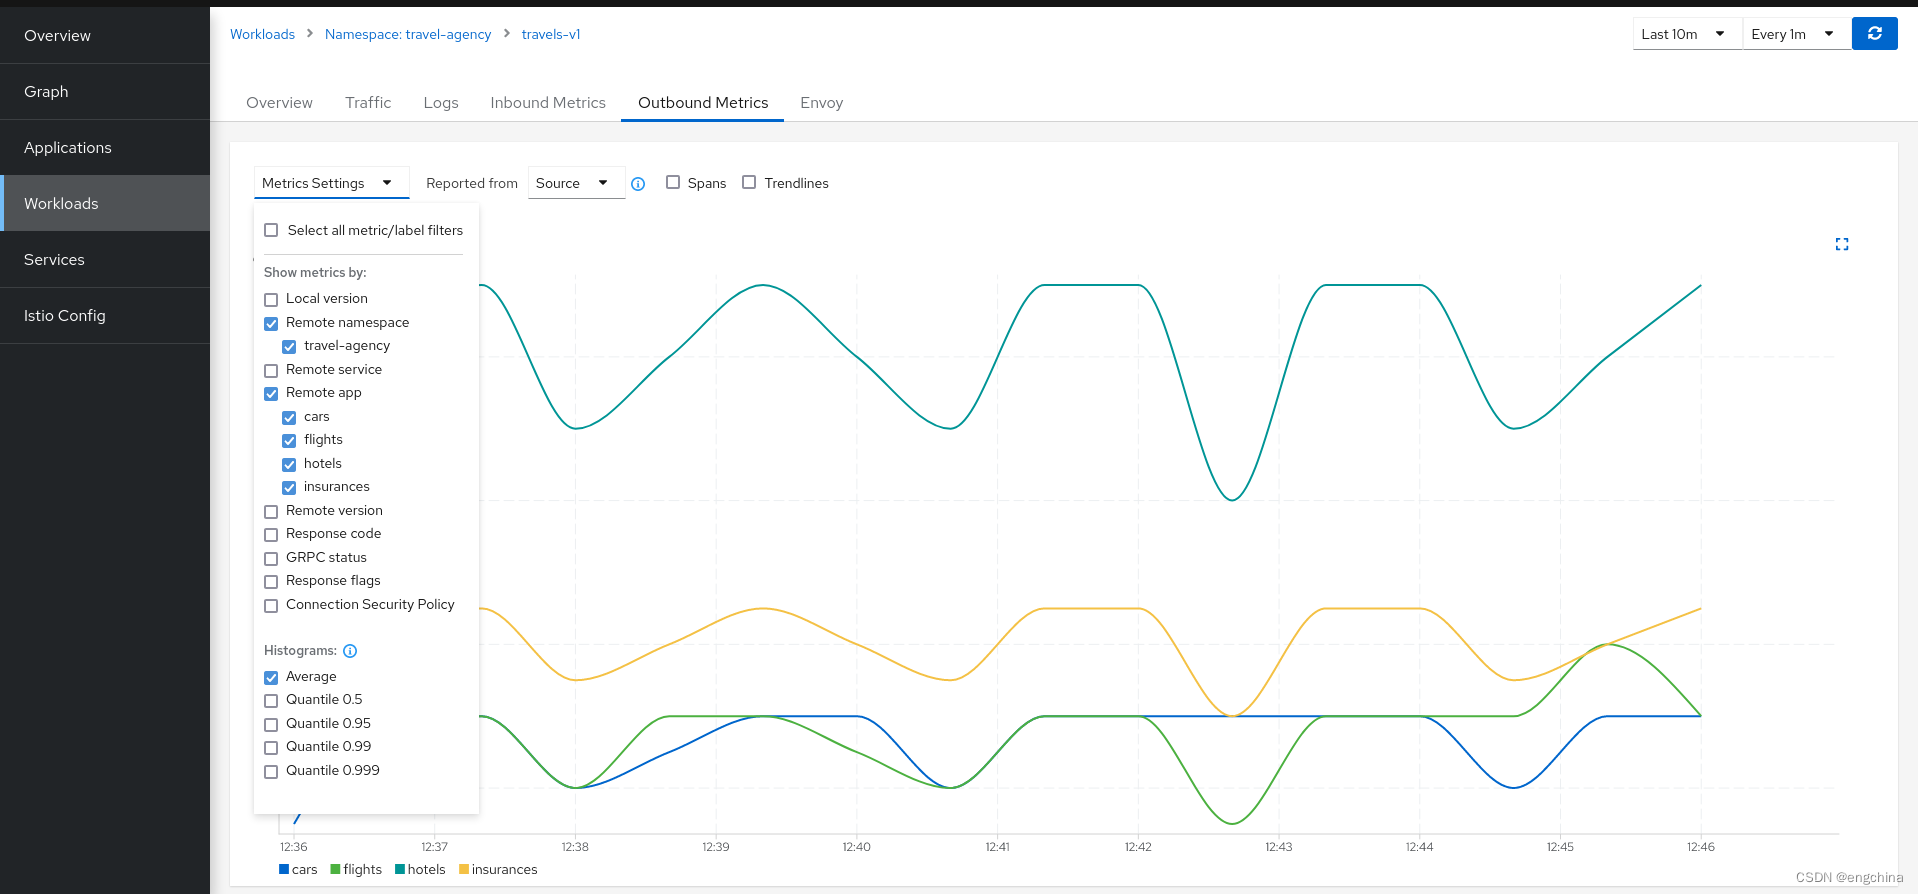The height and width of the screenshot is (894, 1918).
Task: Open the Every 1m refresh interval dropdown
Action: click(1797, 34)
